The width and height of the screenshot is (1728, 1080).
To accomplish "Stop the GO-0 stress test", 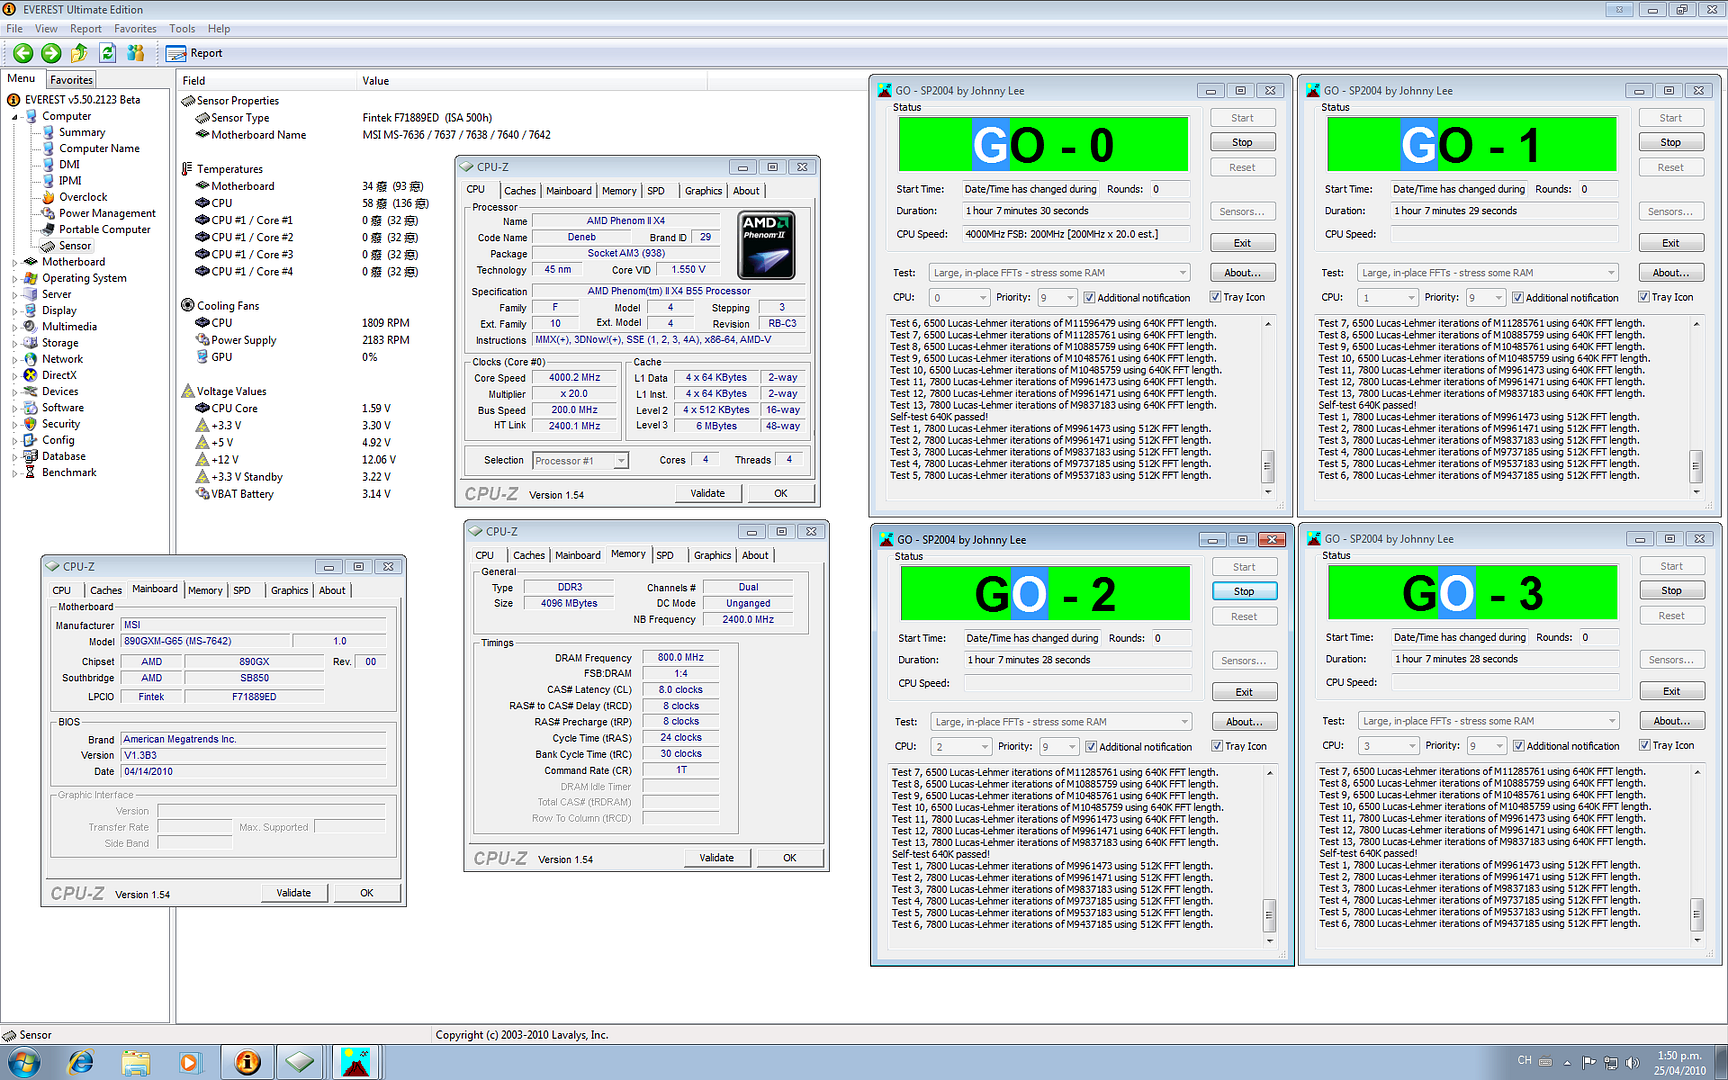I will [x=1242, y=142].
